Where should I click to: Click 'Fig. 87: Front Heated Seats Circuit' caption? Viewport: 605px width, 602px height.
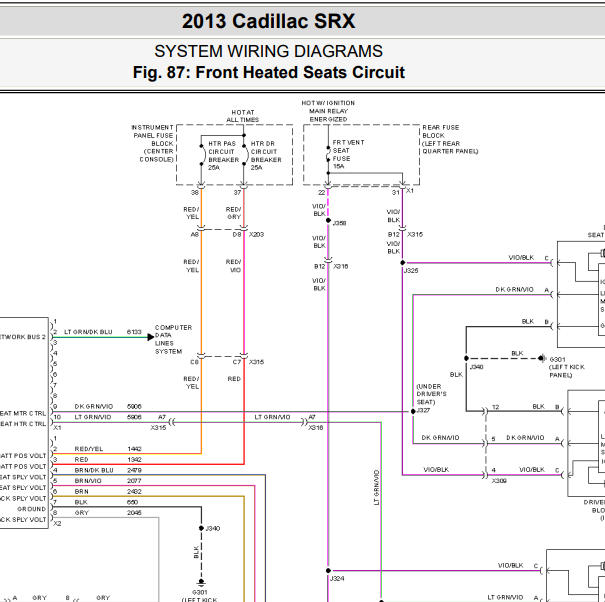click(x=269, y=72)
